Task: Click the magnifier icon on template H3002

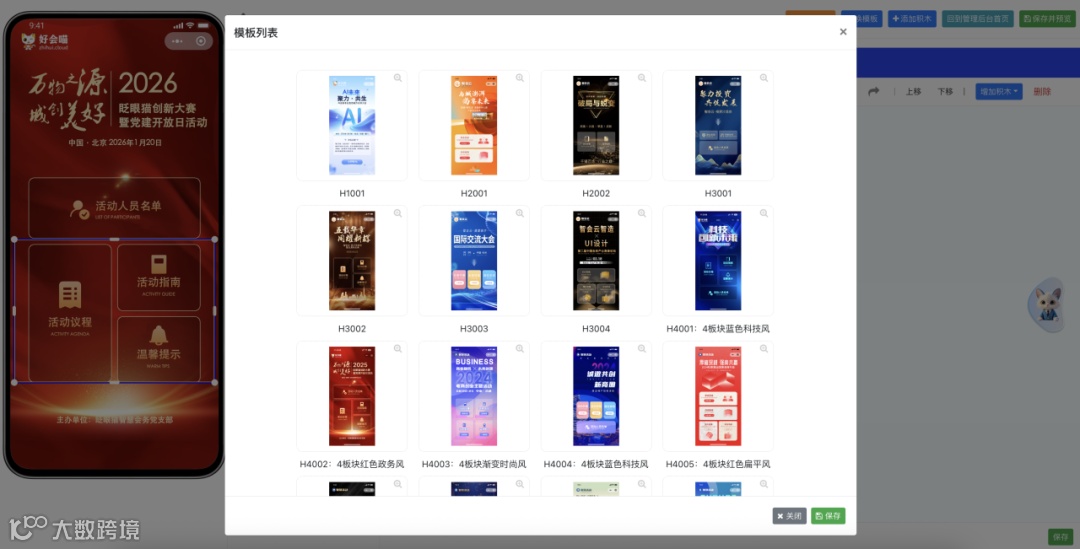Action: (397, 214)
